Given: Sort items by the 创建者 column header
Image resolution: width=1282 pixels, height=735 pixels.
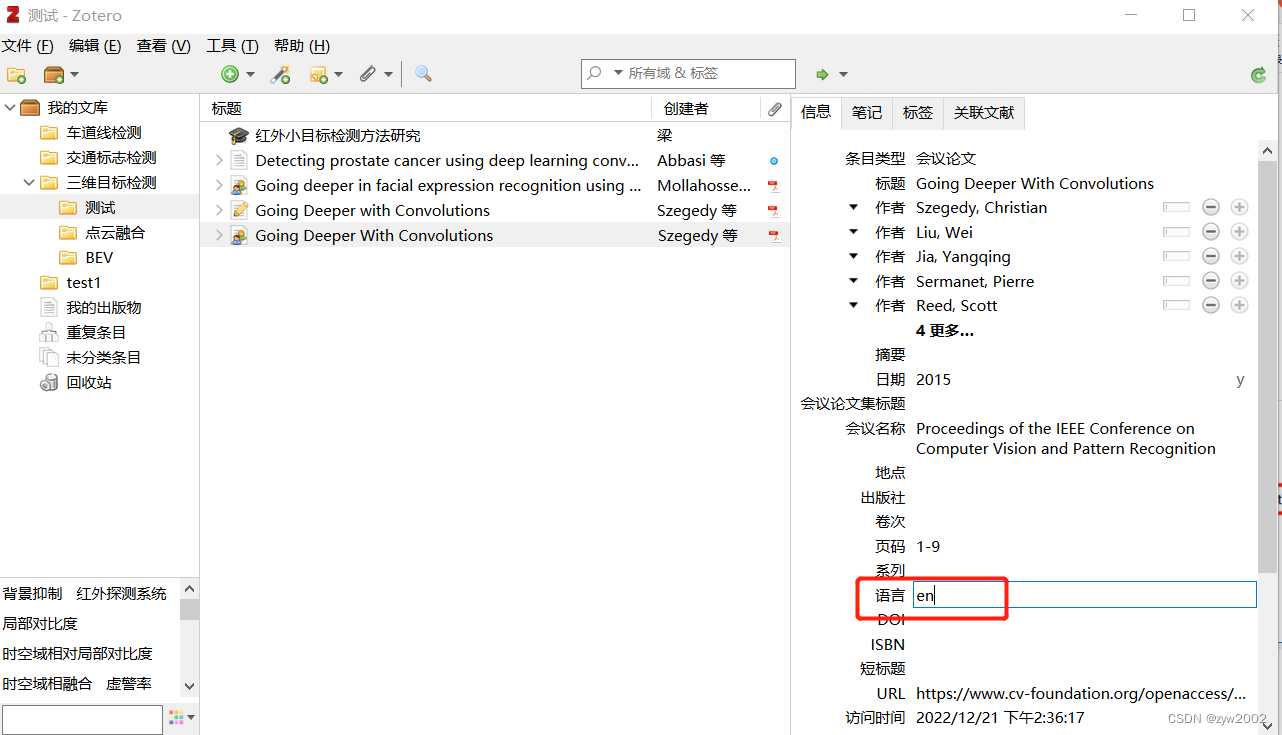Looking at the screenshot, I should [706, 109].
